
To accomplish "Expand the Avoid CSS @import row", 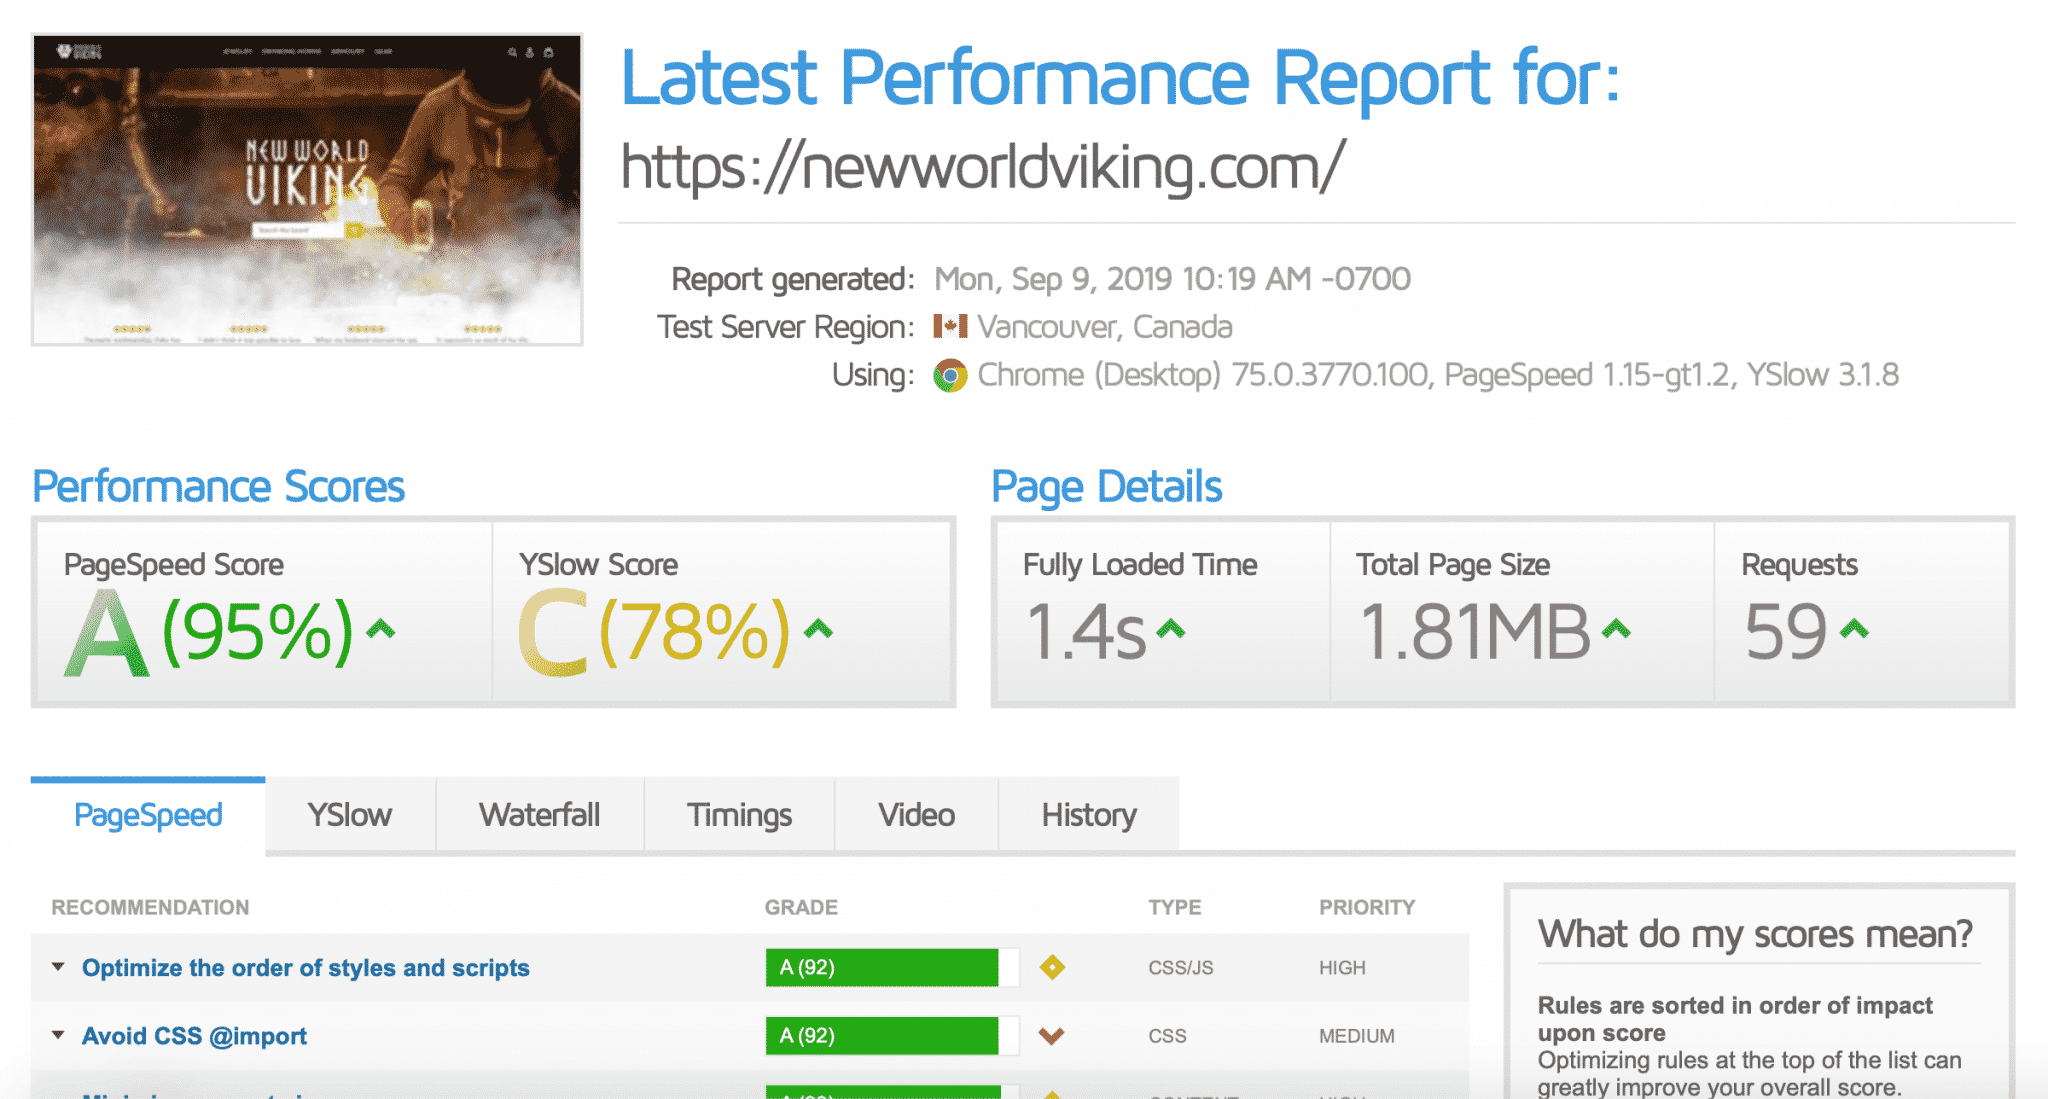I will [x=58, y=1035].
